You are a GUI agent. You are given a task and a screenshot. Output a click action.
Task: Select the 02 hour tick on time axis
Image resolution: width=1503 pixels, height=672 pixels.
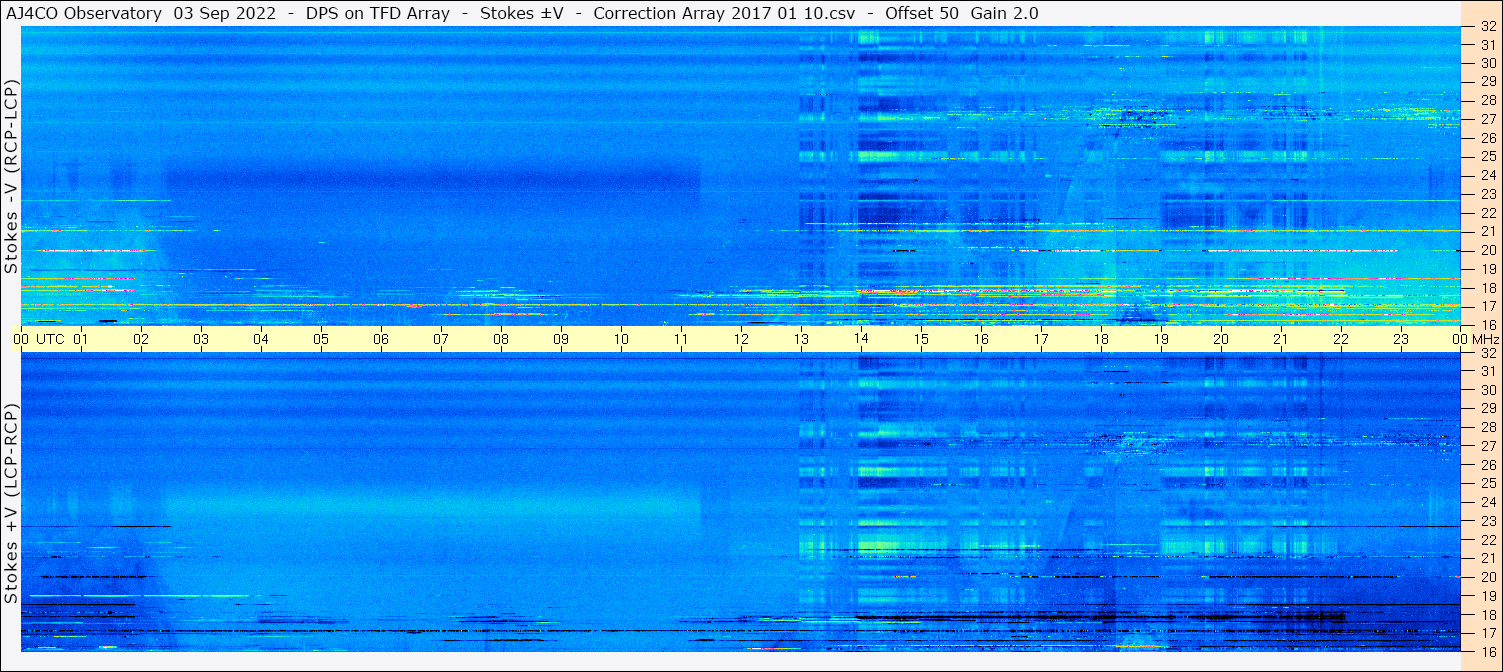click(x=141, y=339)
